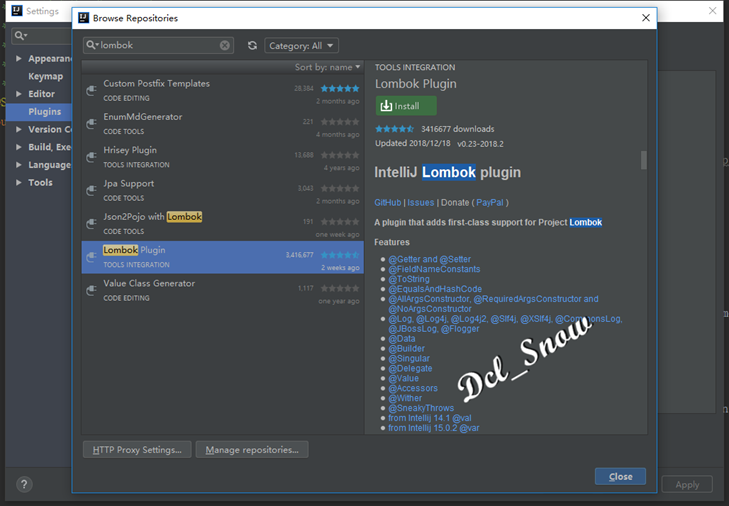729x506 pixels.
Task: Select Json2Pojo with Lombok row
Action: [222, 224]
